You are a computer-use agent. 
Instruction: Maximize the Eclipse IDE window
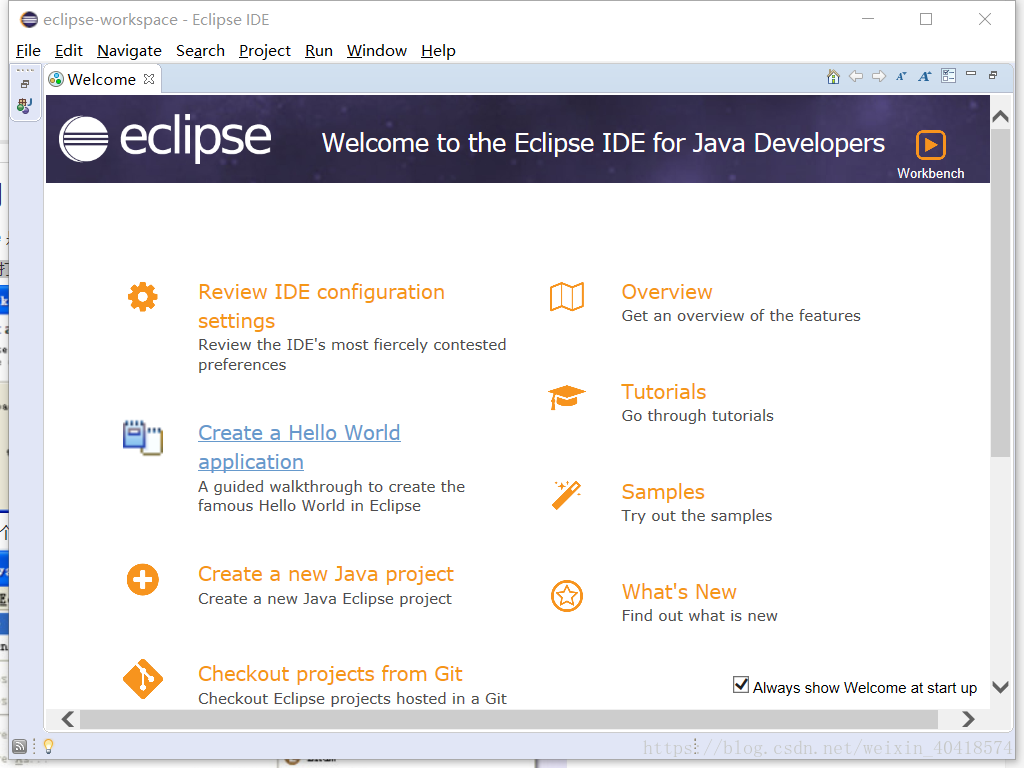pyautogui.click(x=926, y=20)
